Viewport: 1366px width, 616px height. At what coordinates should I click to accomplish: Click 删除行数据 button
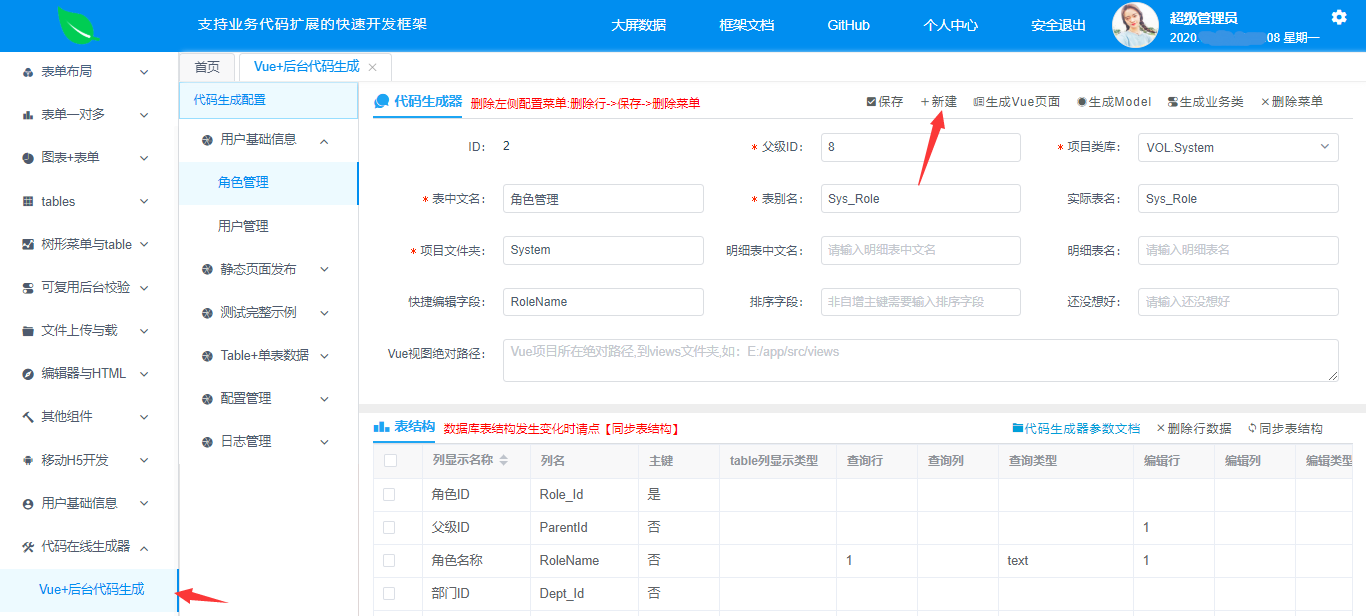point(1194,428)
